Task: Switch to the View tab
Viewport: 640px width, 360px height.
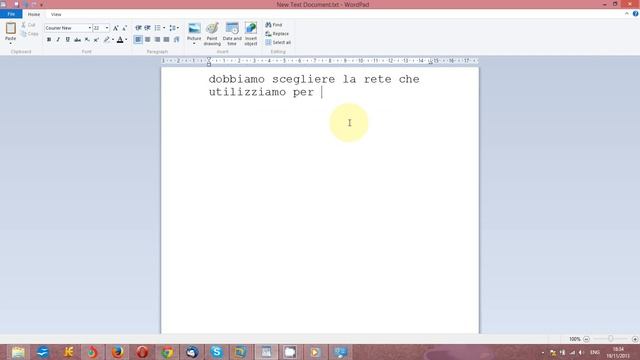Action: [x=56, y=14]
